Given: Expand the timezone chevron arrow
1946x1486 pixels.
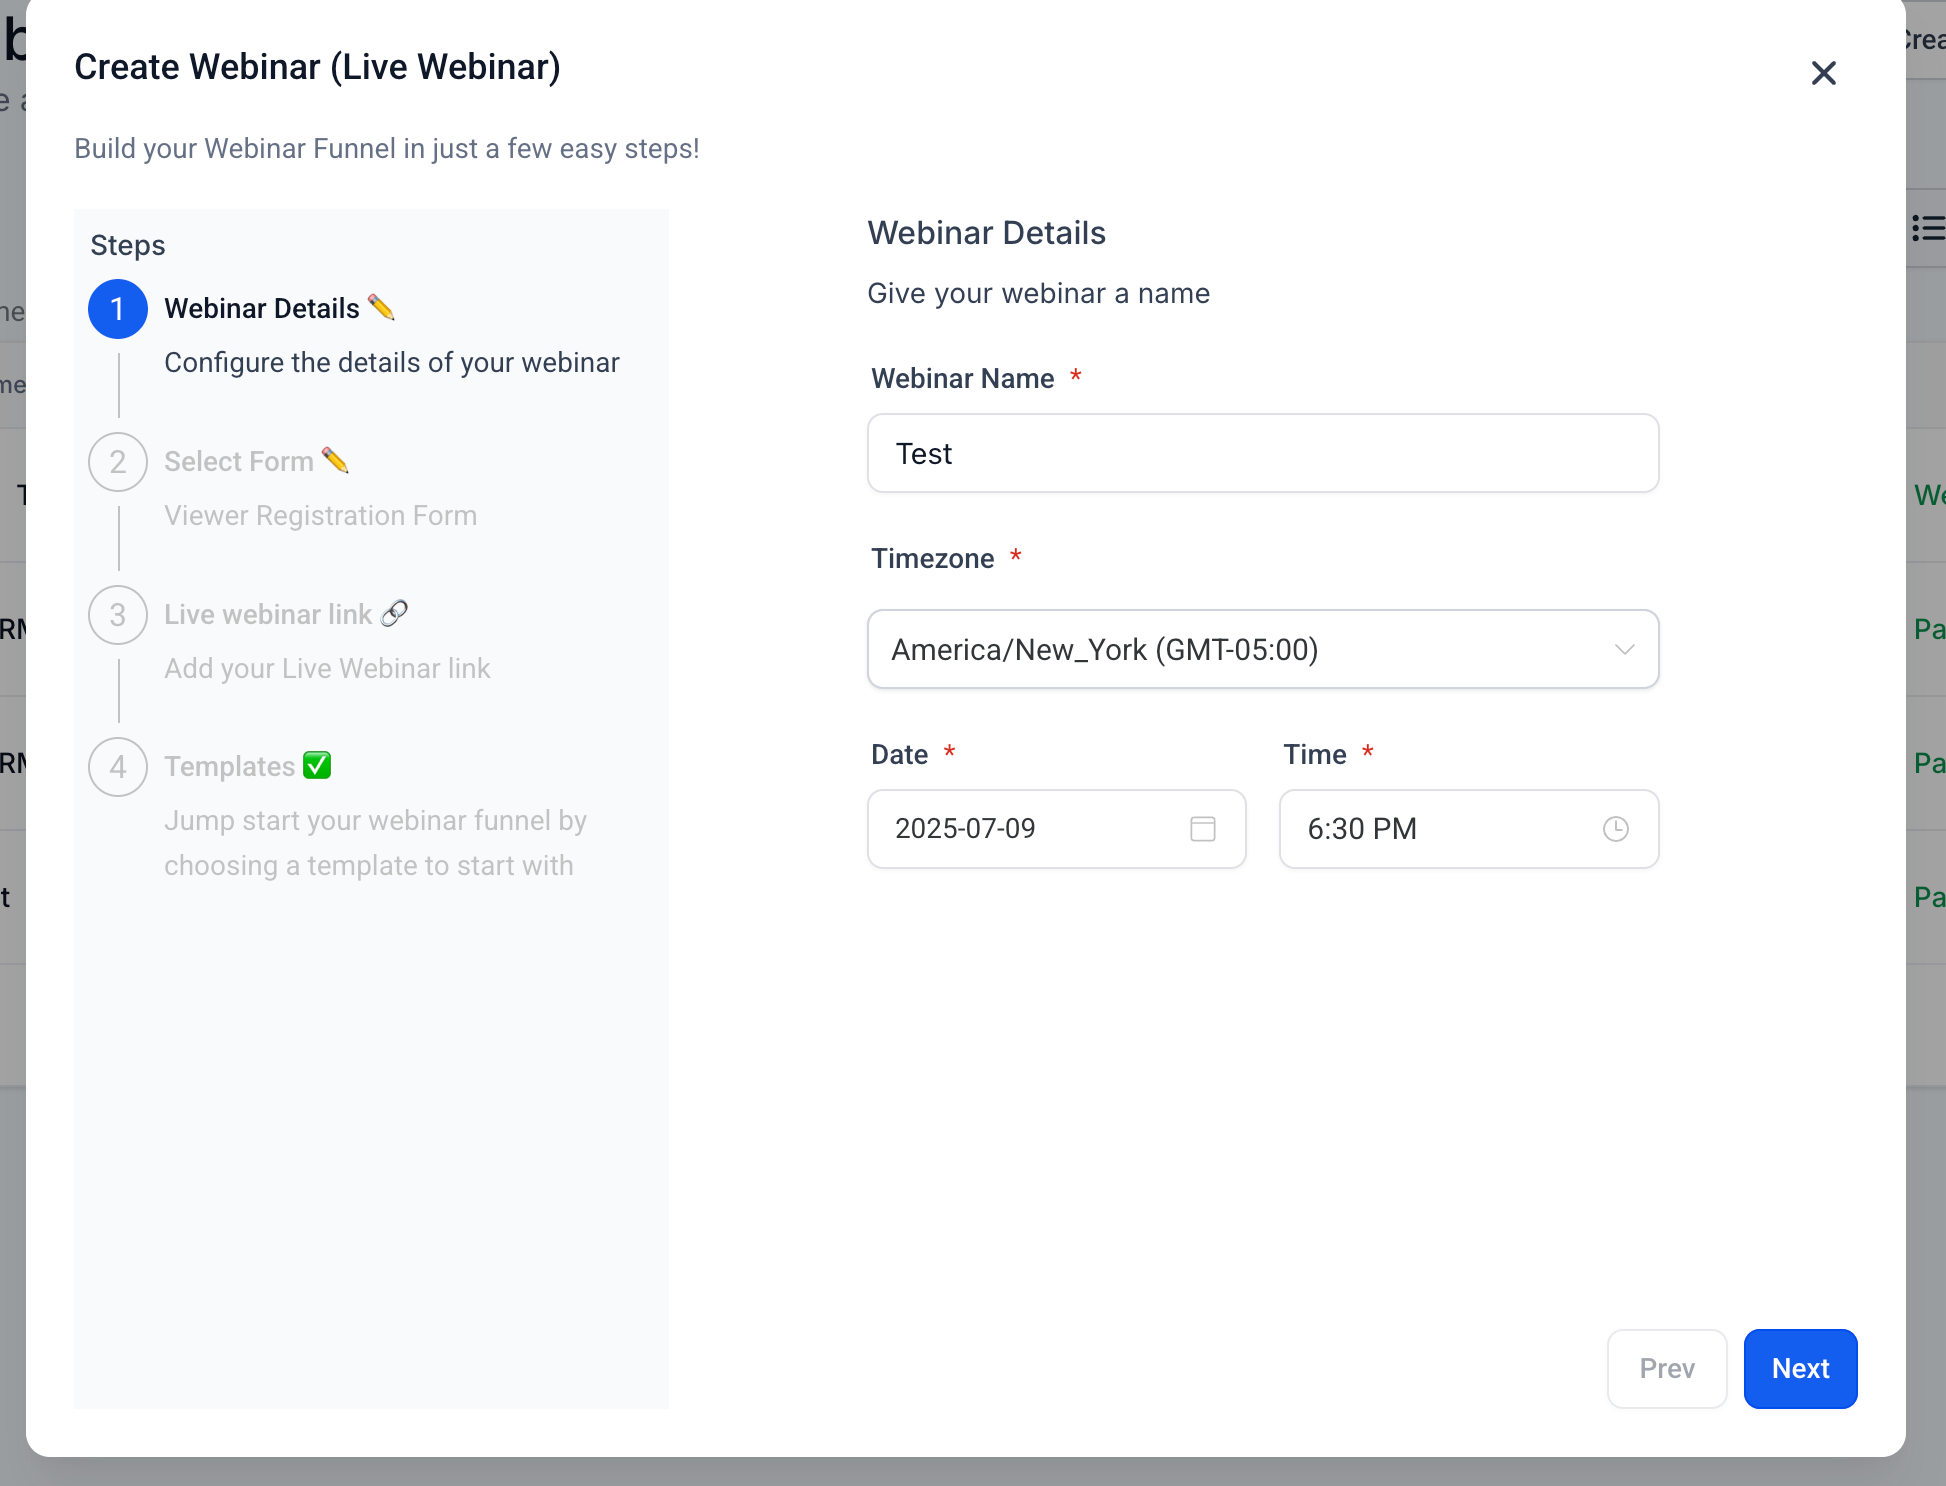Looking at the screenshot, I should (1626, 649).
